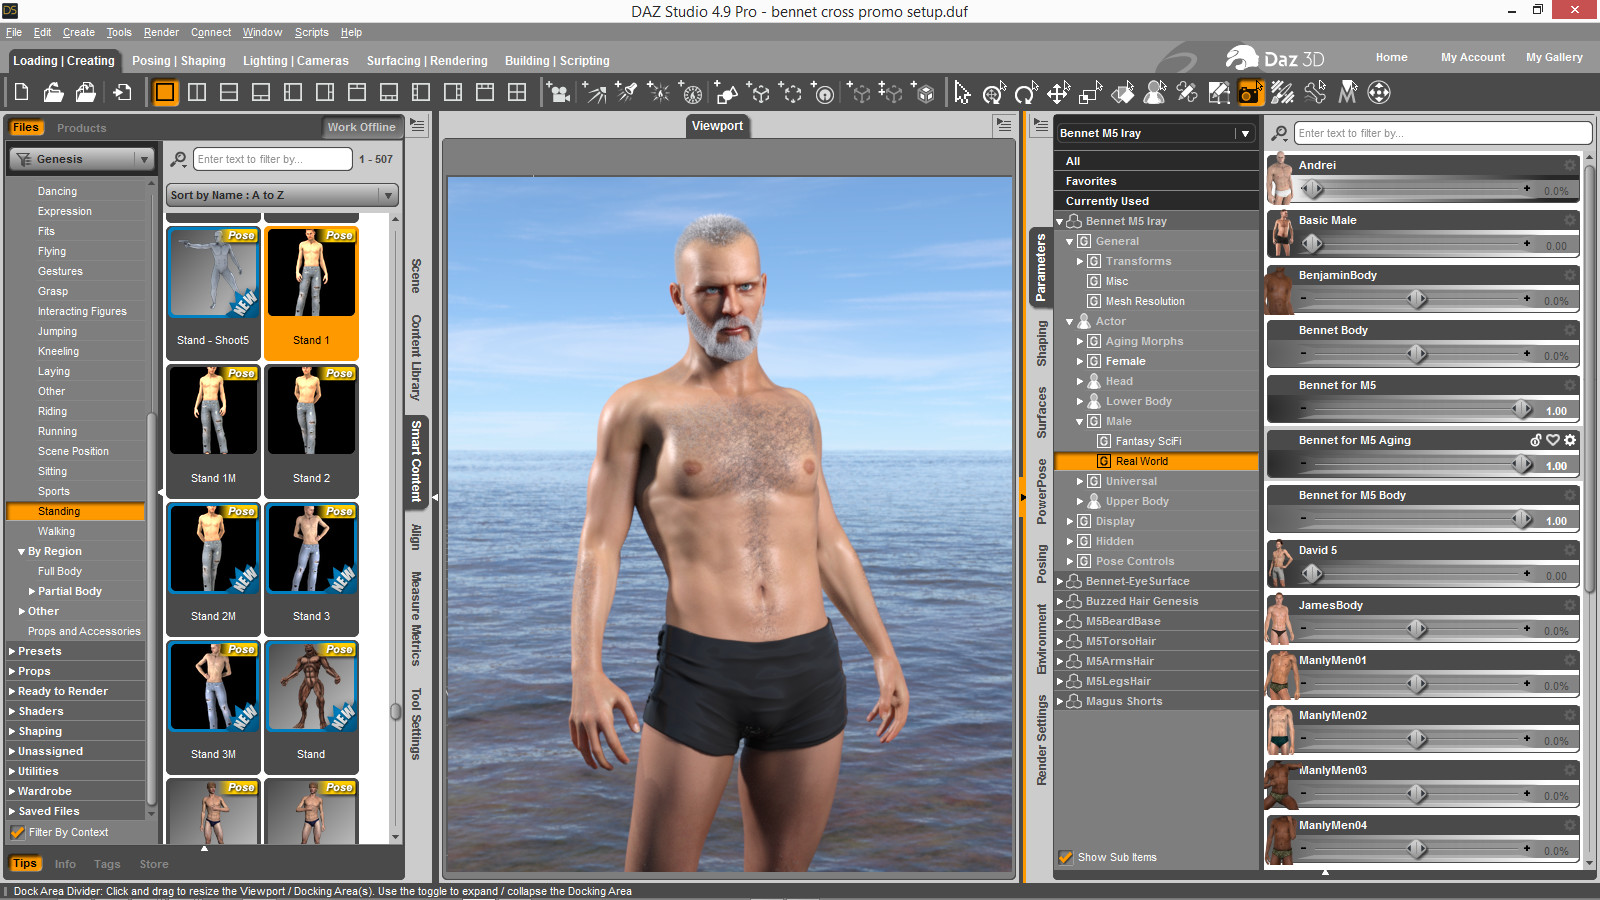Switch to the Products tab
The height and width of the screenshot is (900, 1600).
[81, 128]
